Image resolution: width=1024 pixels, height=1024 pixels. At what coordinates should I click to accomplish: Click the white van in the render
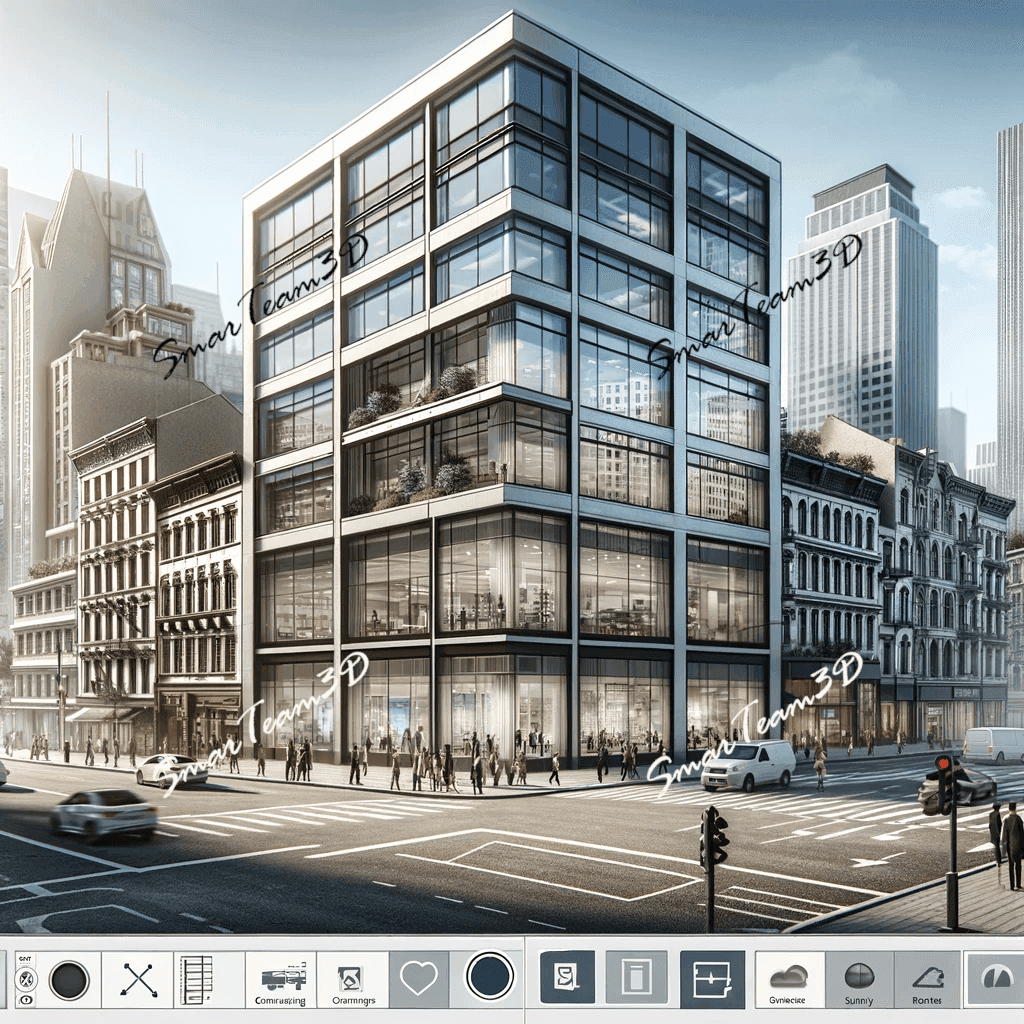tap(748, 766)
